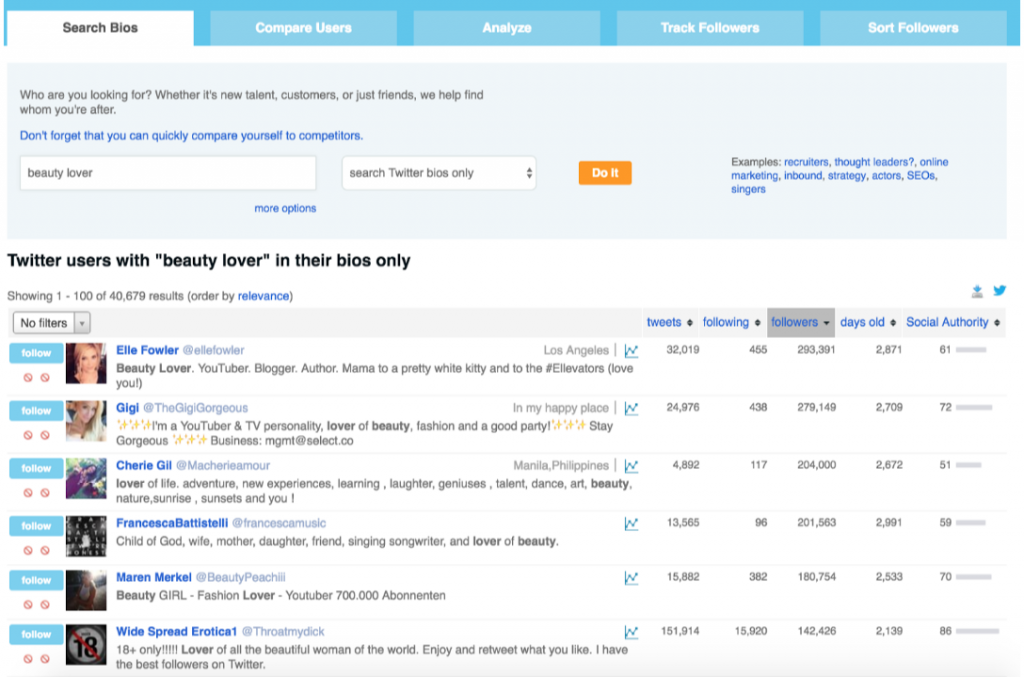Switch to the Compare Users tab
1024x677 pixels.
click(303, 28)
